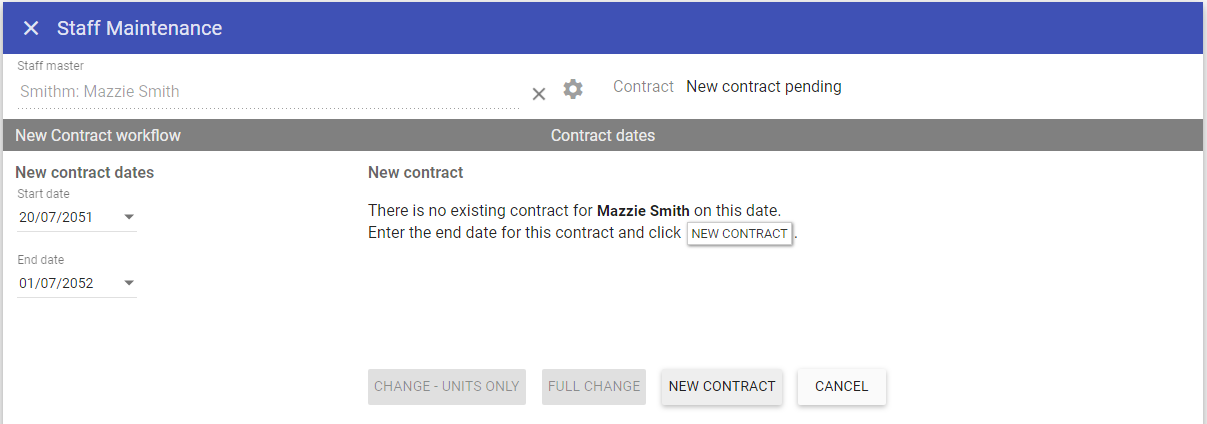Click the Contract dates header
The height and width of the screenshot is (424, 1207).
[603, 135]
